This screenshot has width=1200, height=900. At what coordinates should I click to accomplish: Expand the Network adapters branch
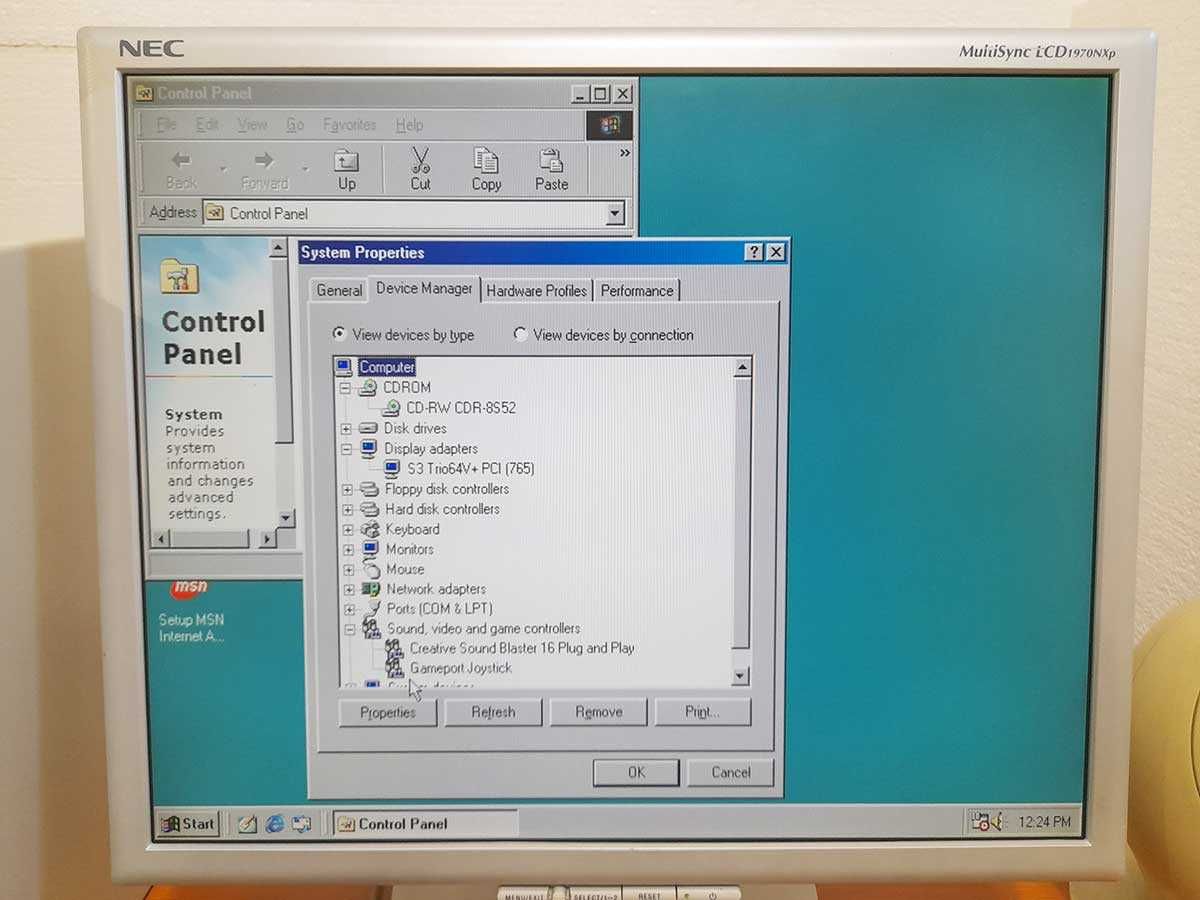(x=349, y=590)
